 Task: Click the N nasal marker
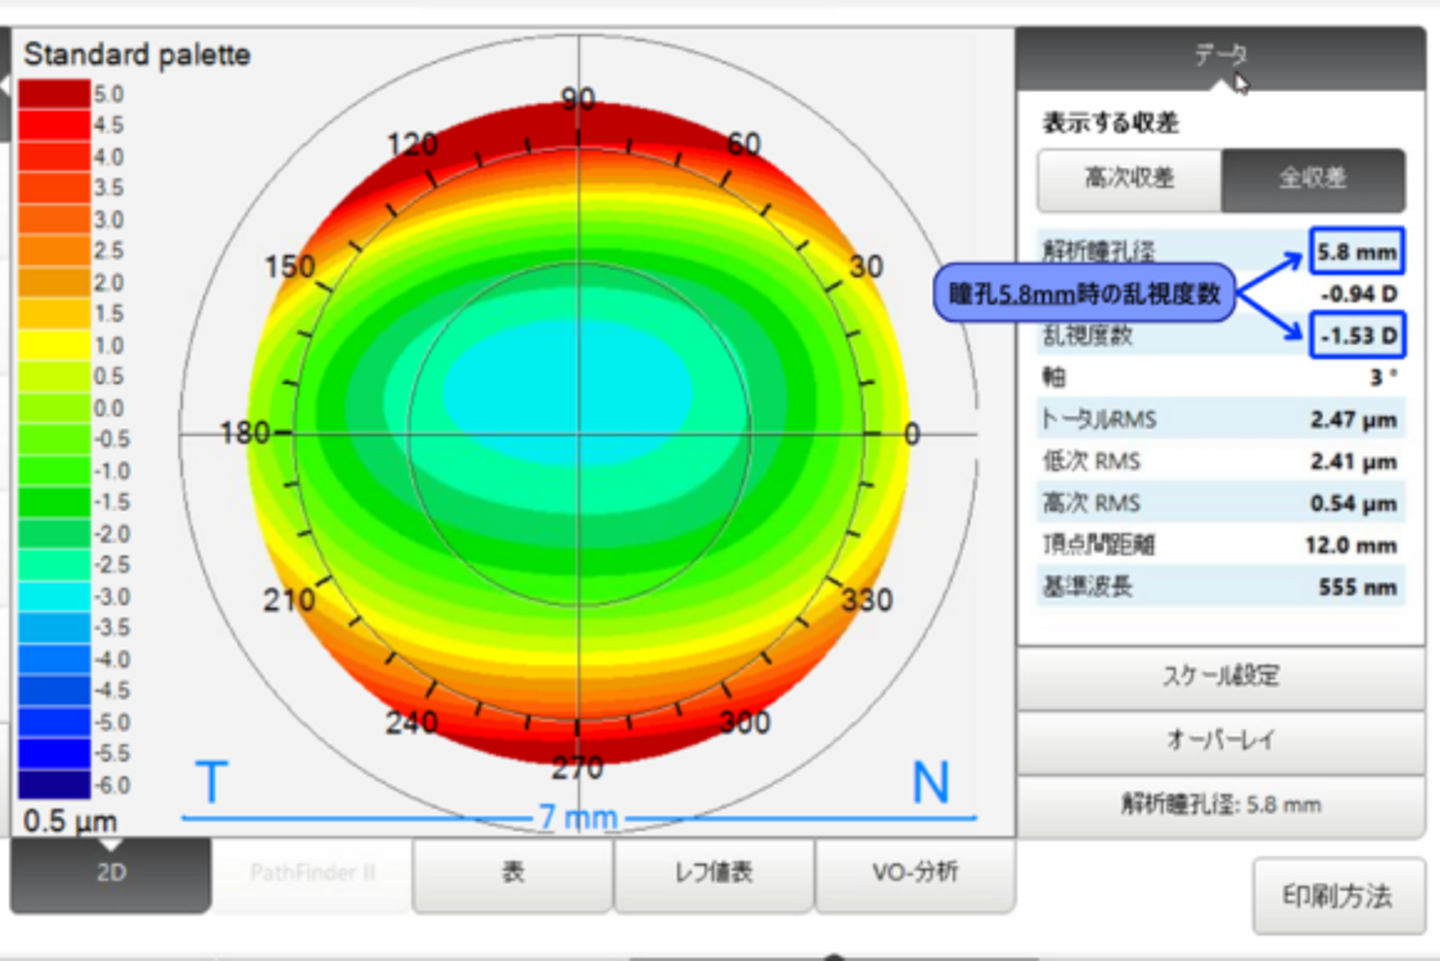[930, 782]
